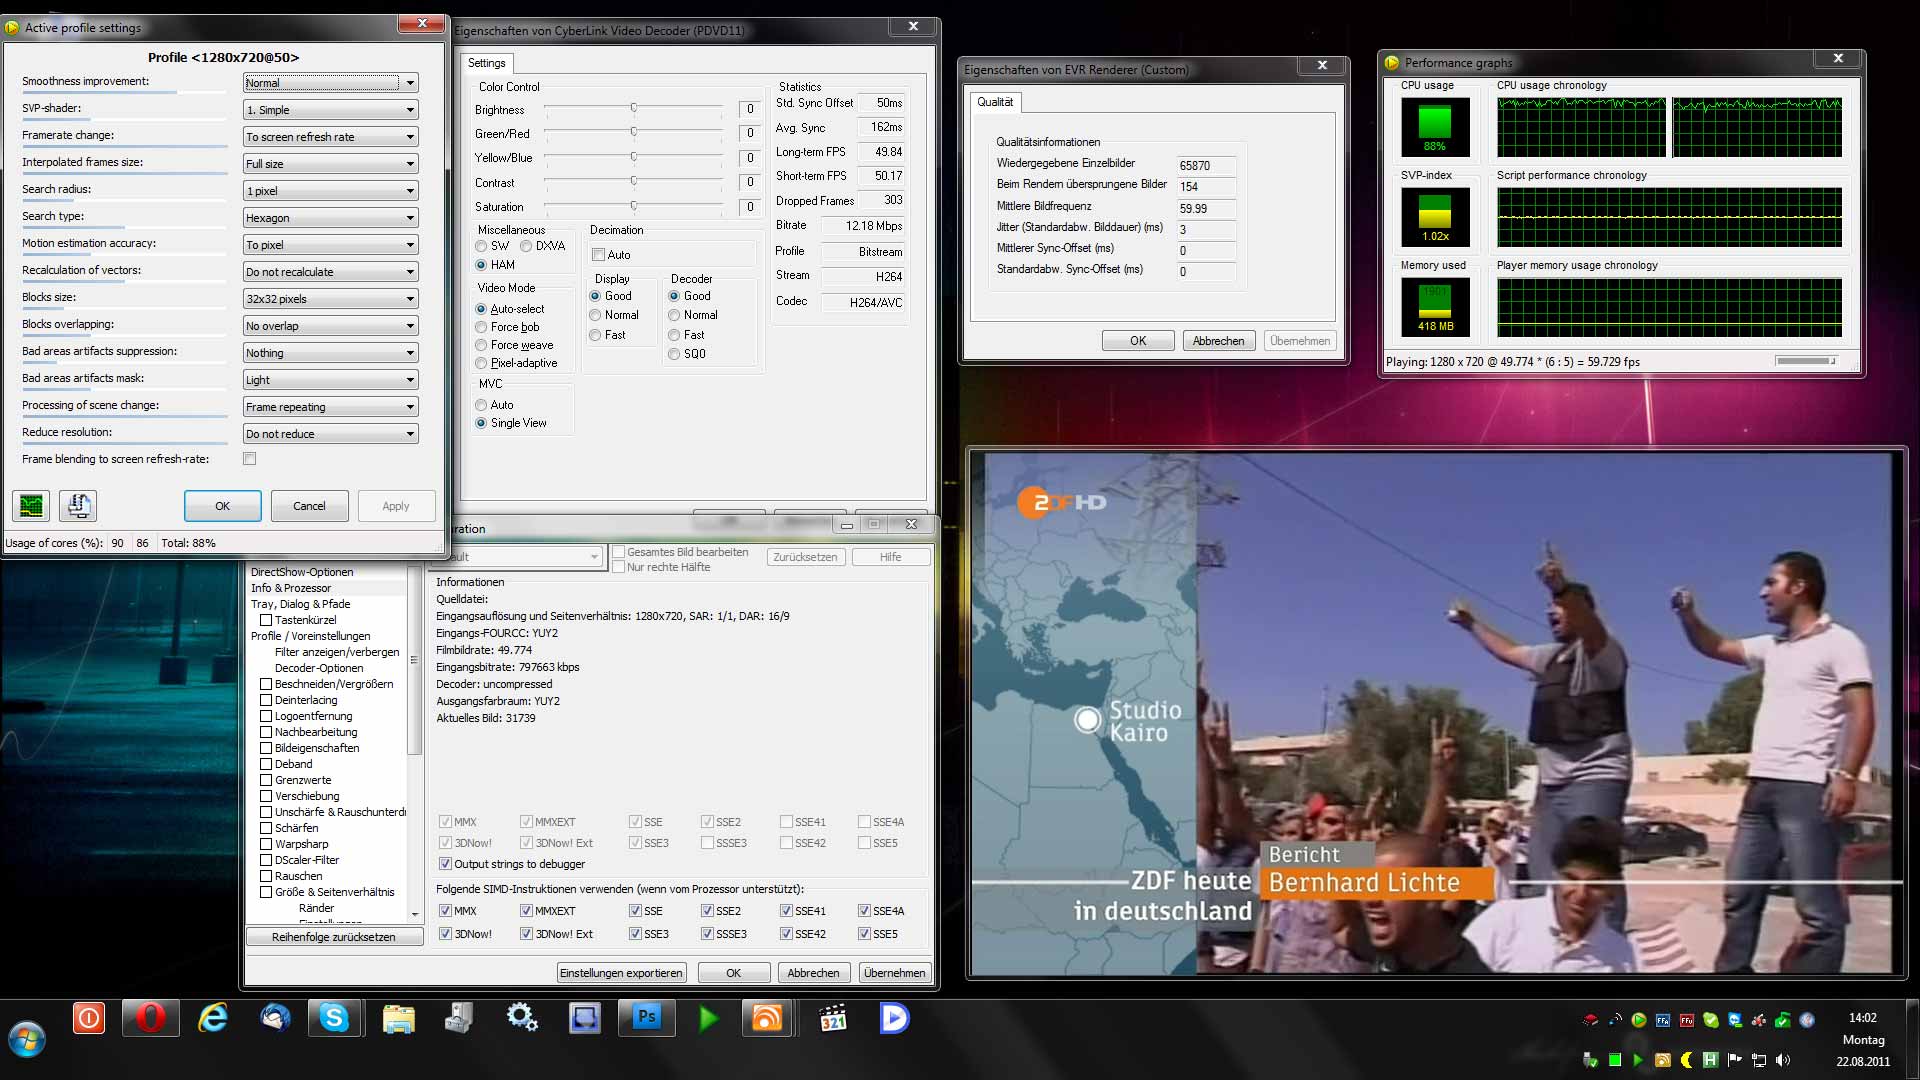
Task: Open Opera from the taskbar
Action: [x=150, y=1018]
